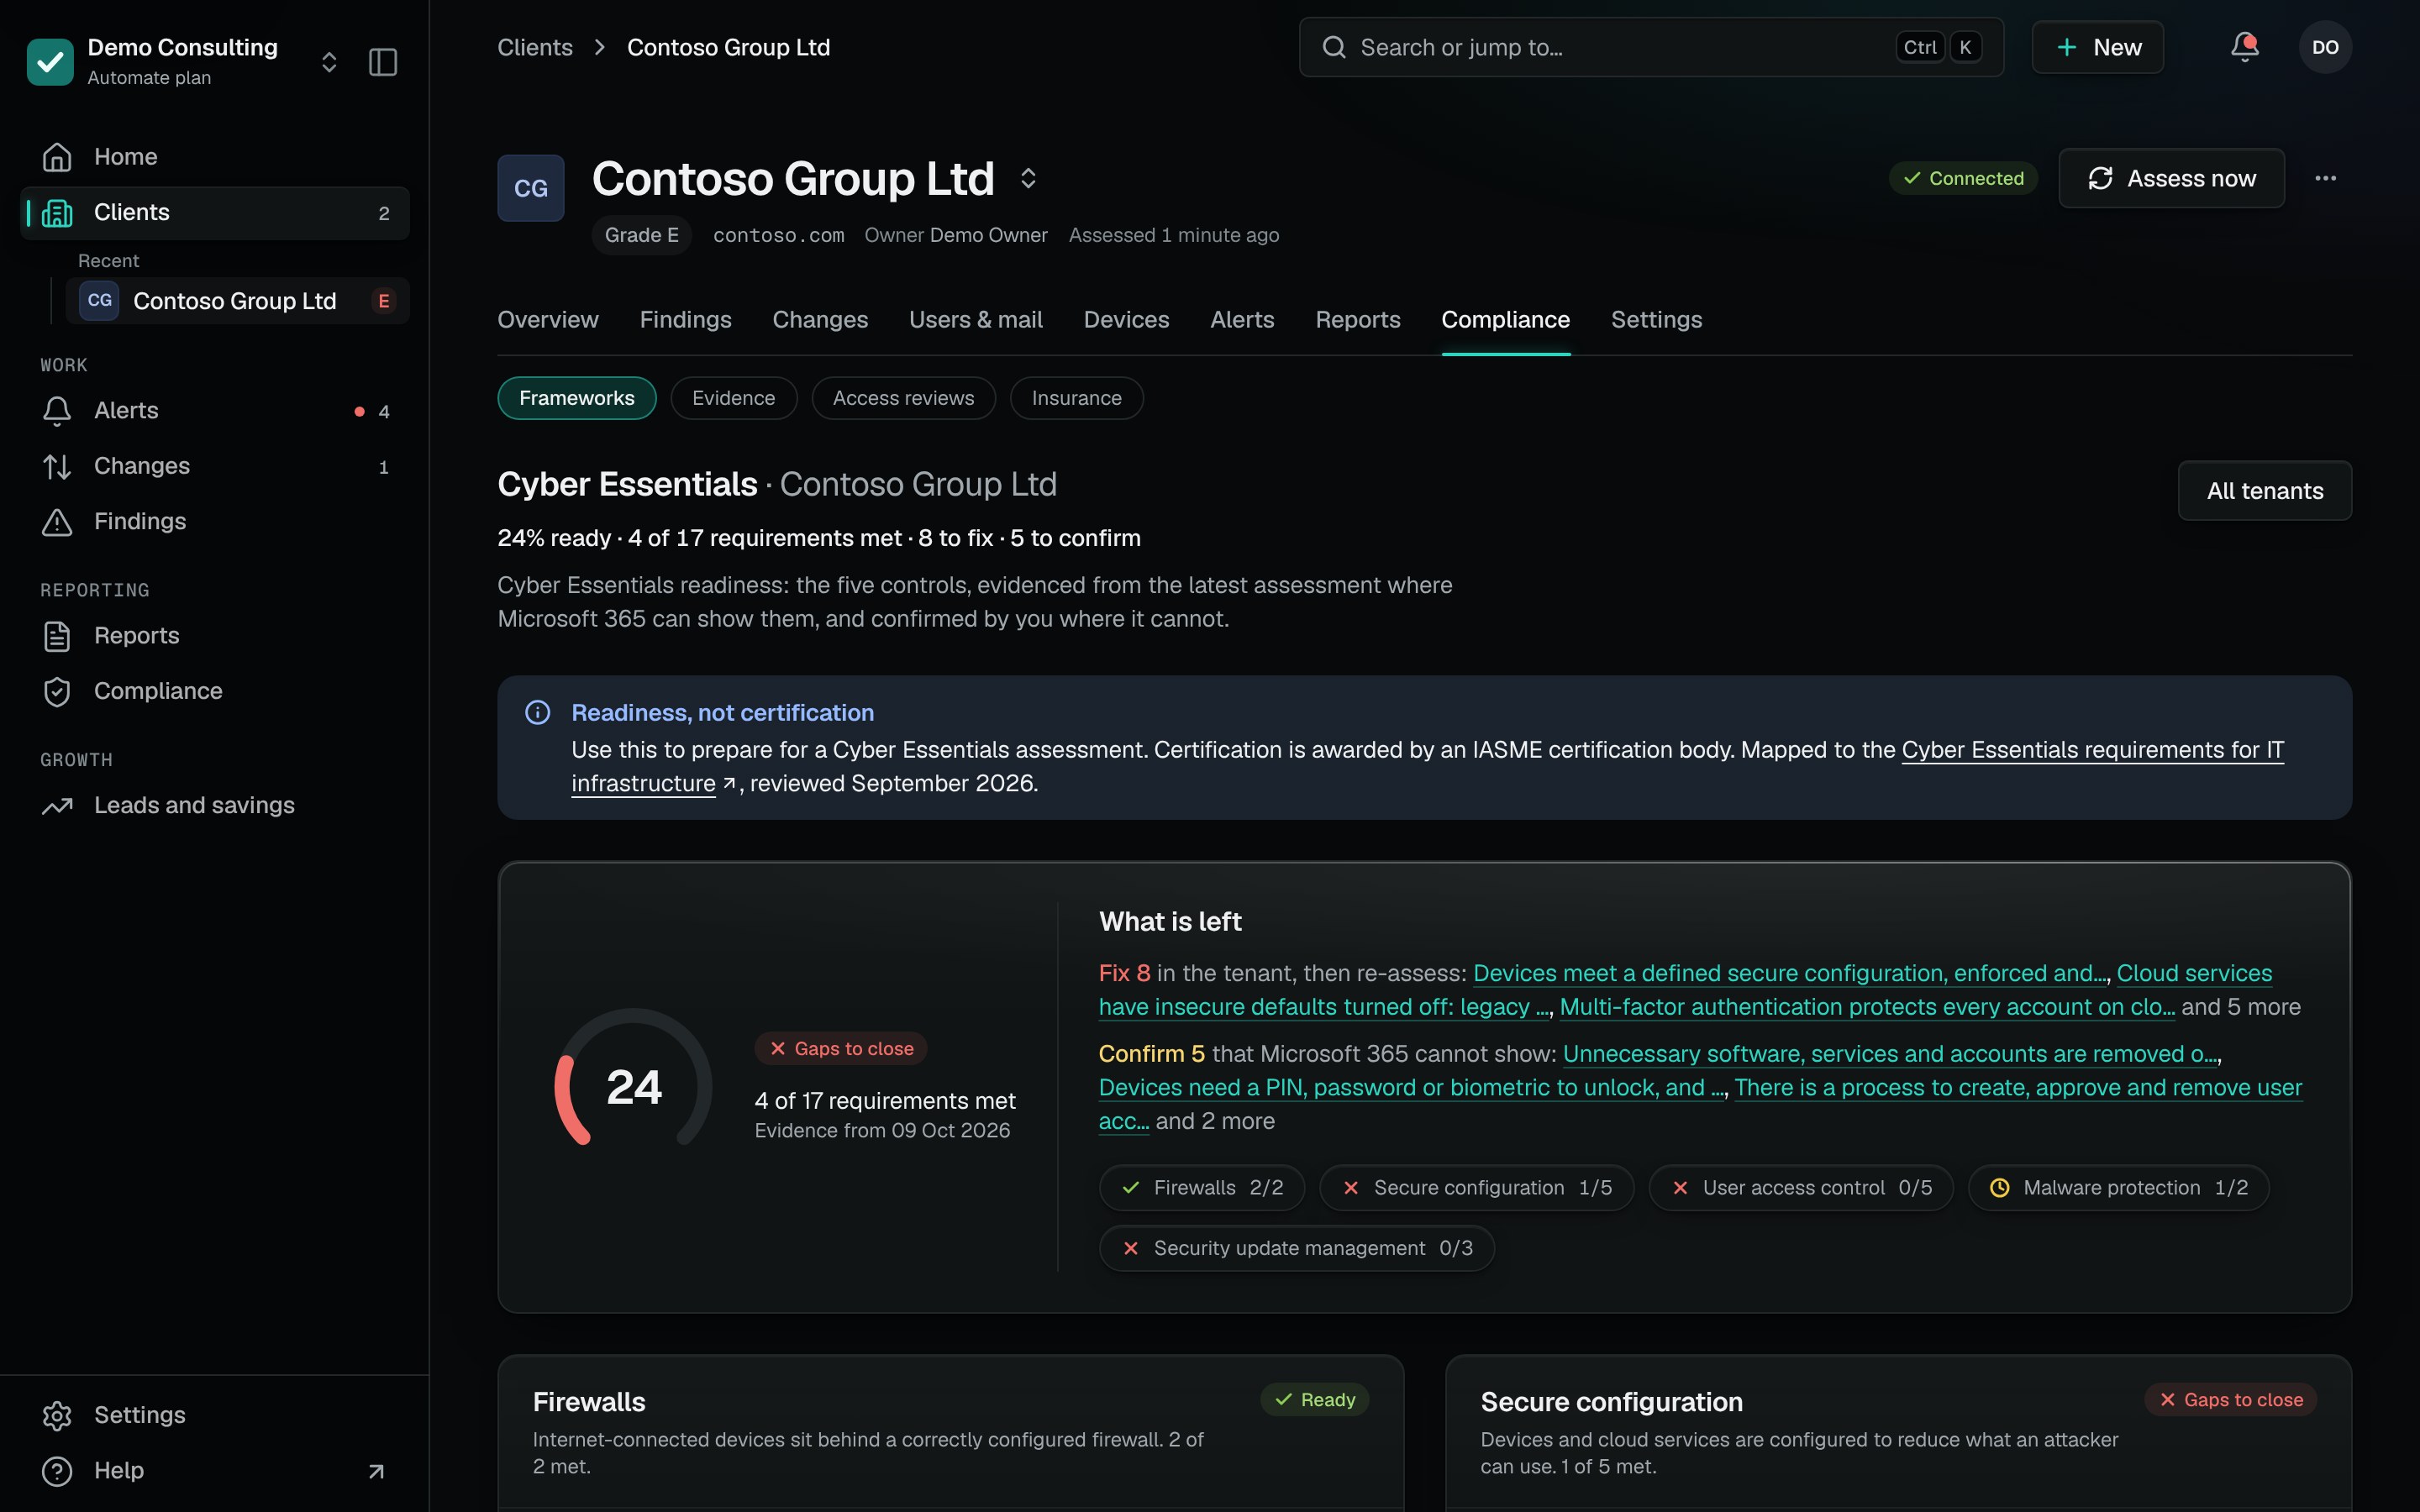
Task: Open Help external link in sidebar
Action: tap(215, 1471)
